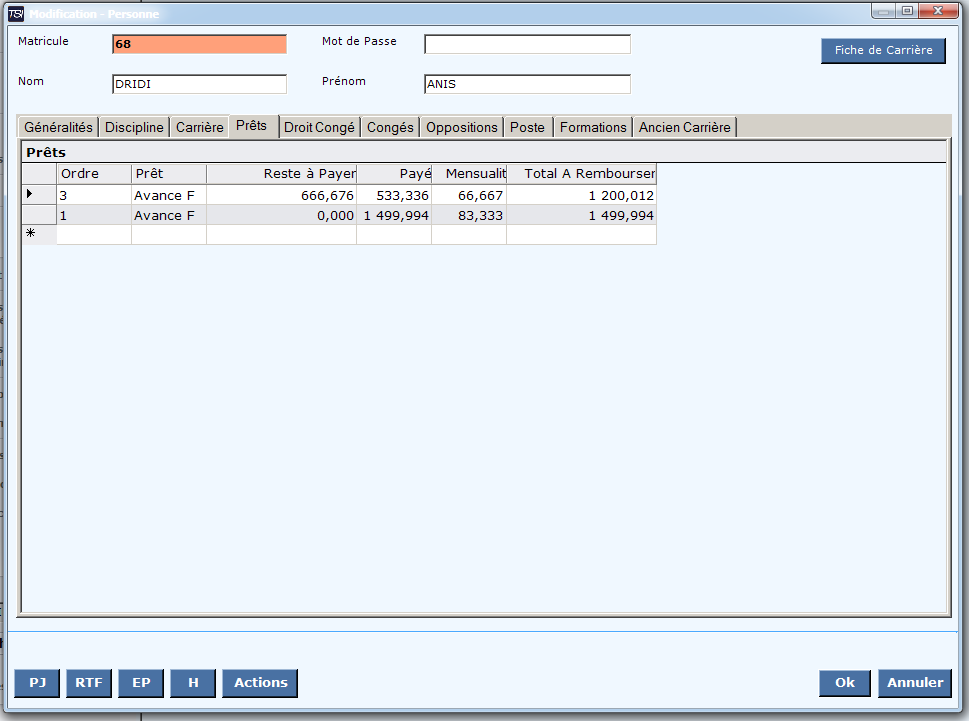This screenshot has width=969, height=721.
Task: Focus the Mot de Passe field
Action: (527, 44)
